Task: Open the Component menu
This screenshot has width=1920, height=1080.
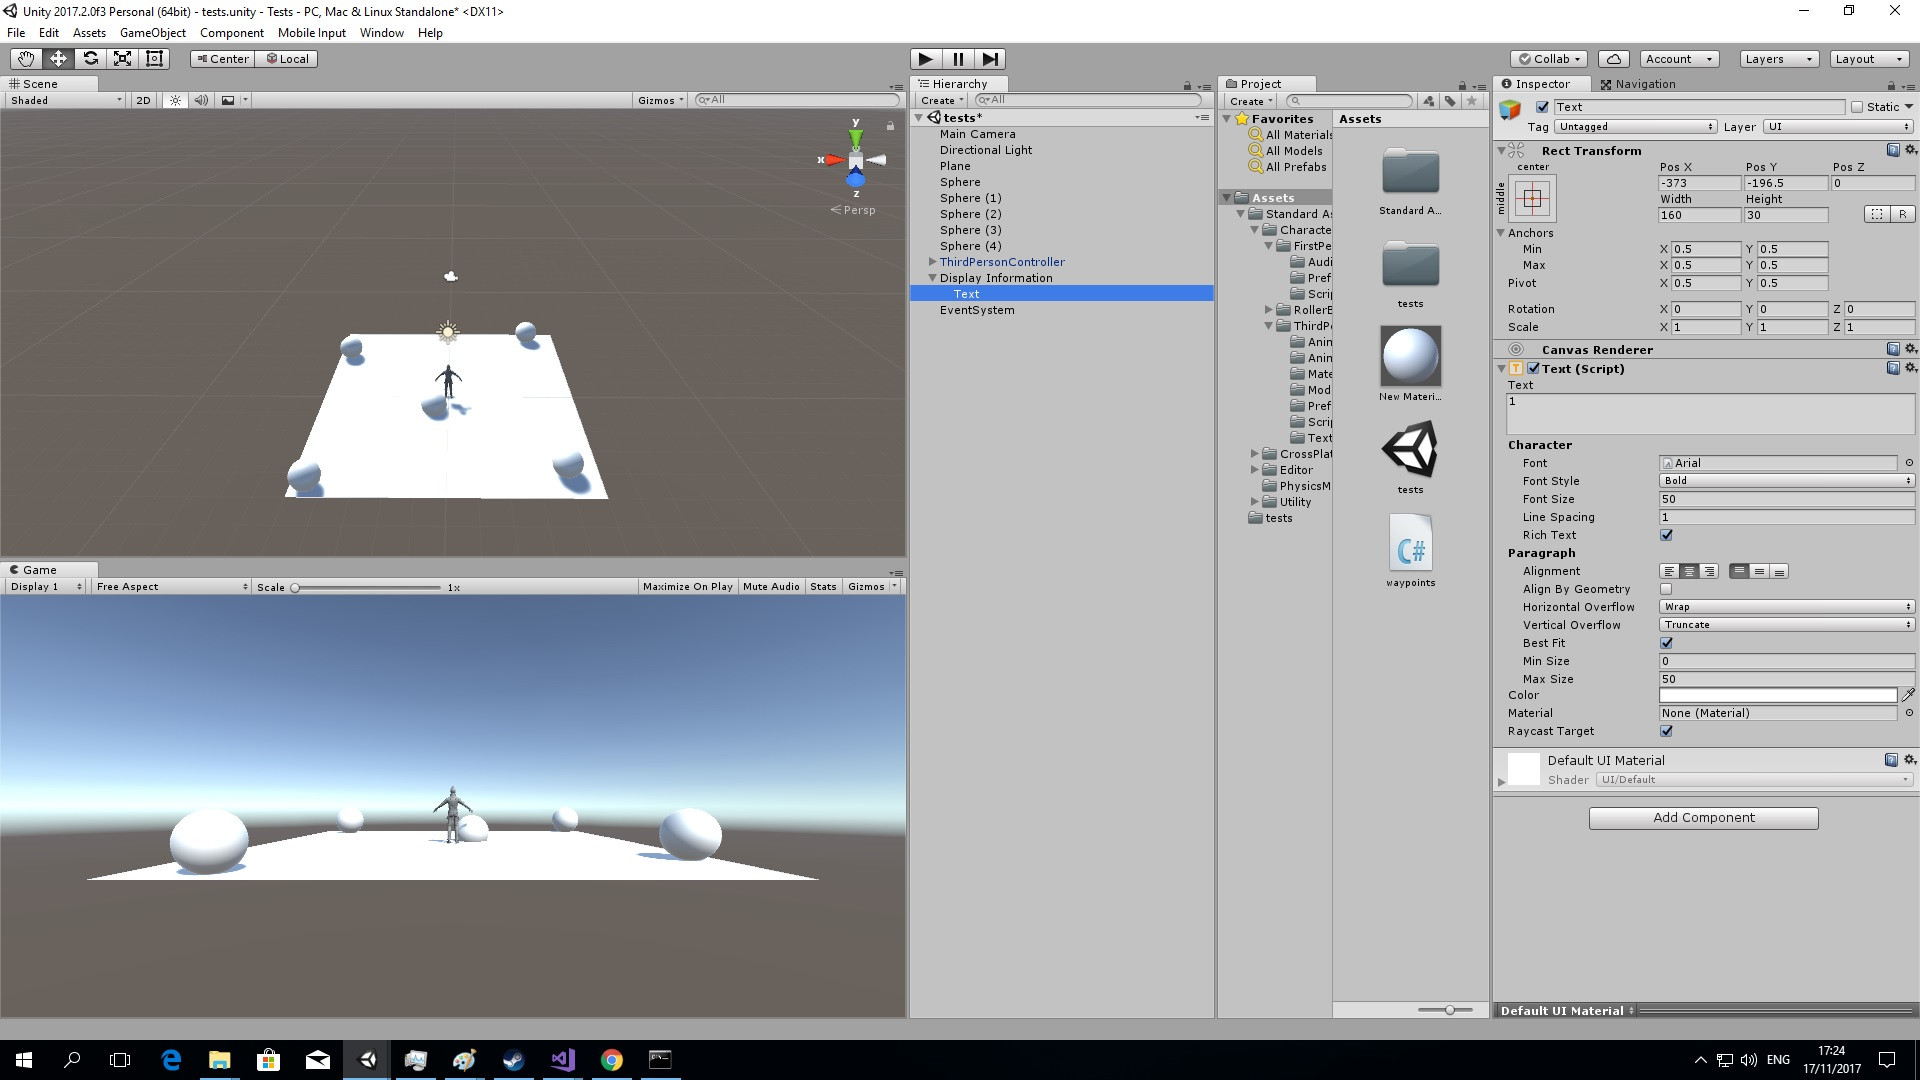Action: pos(232,33)
